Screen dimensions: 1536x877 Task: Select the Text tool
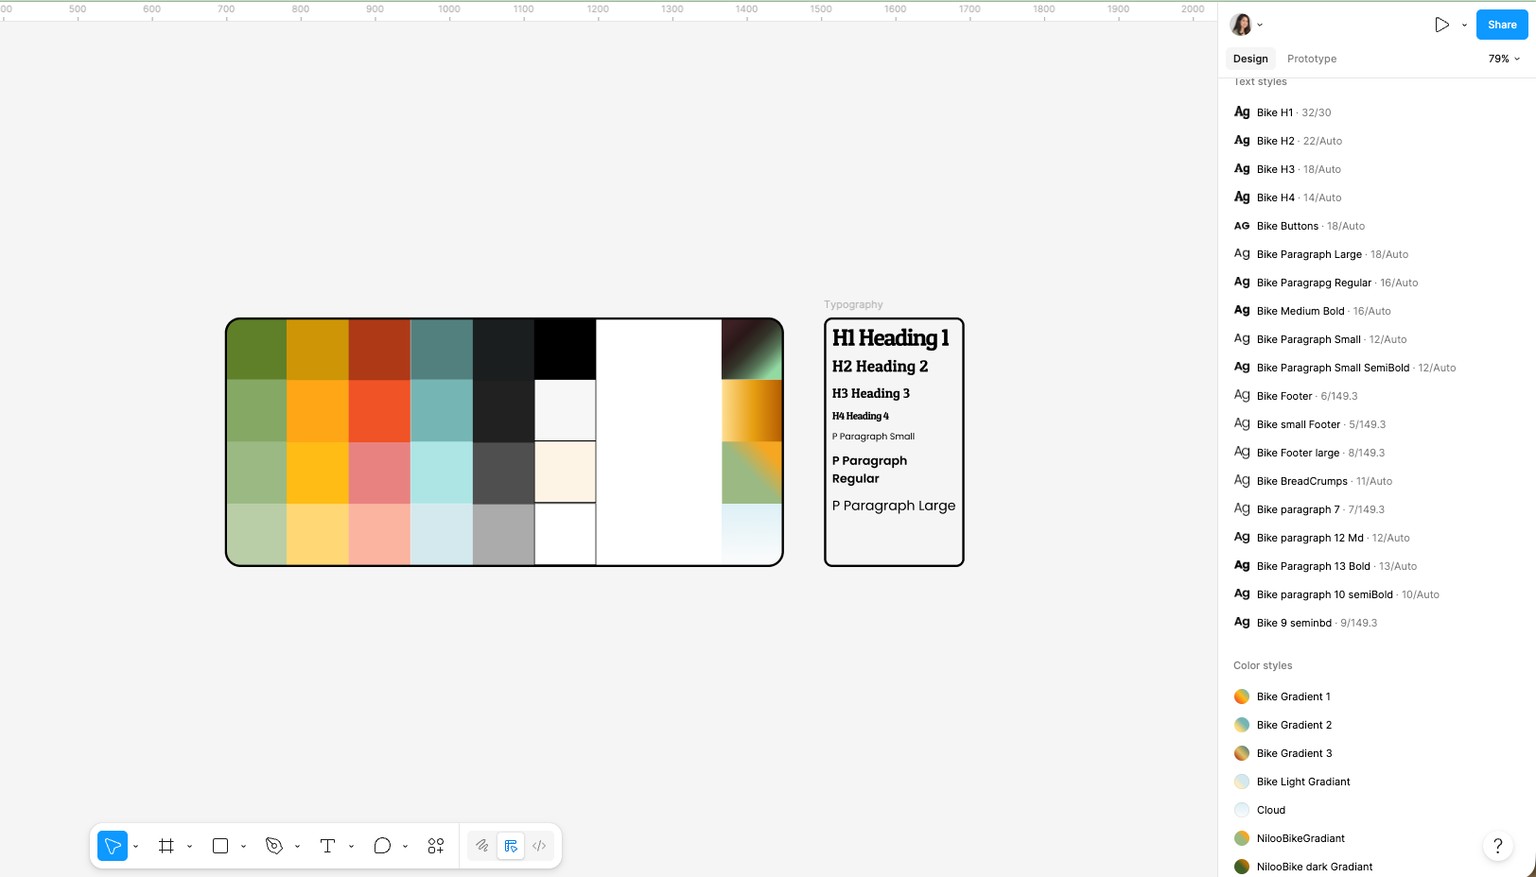coord(327,846)
